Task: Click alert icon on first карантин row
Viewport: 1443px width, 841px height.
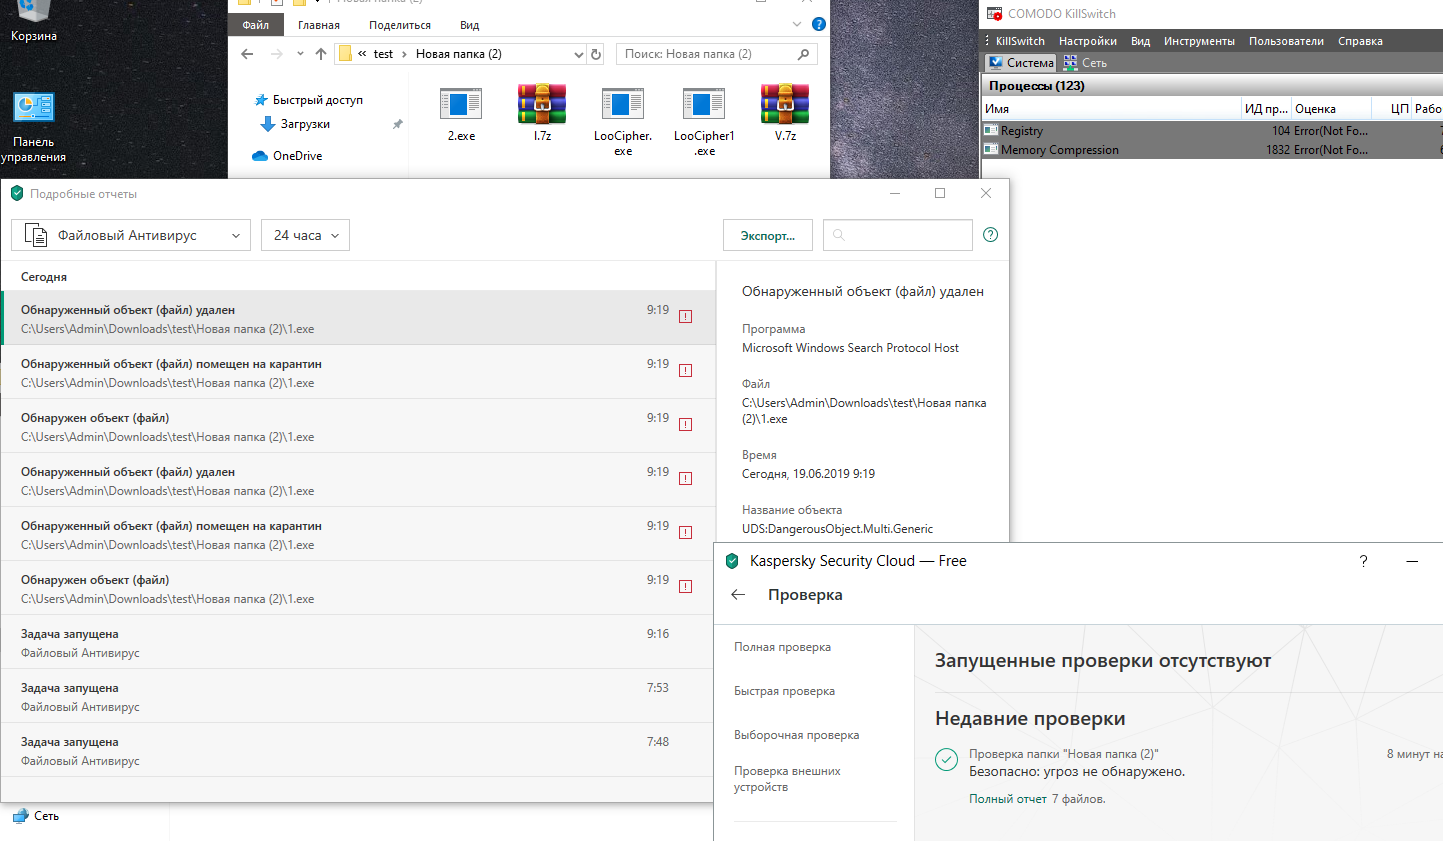Action: 686,371
